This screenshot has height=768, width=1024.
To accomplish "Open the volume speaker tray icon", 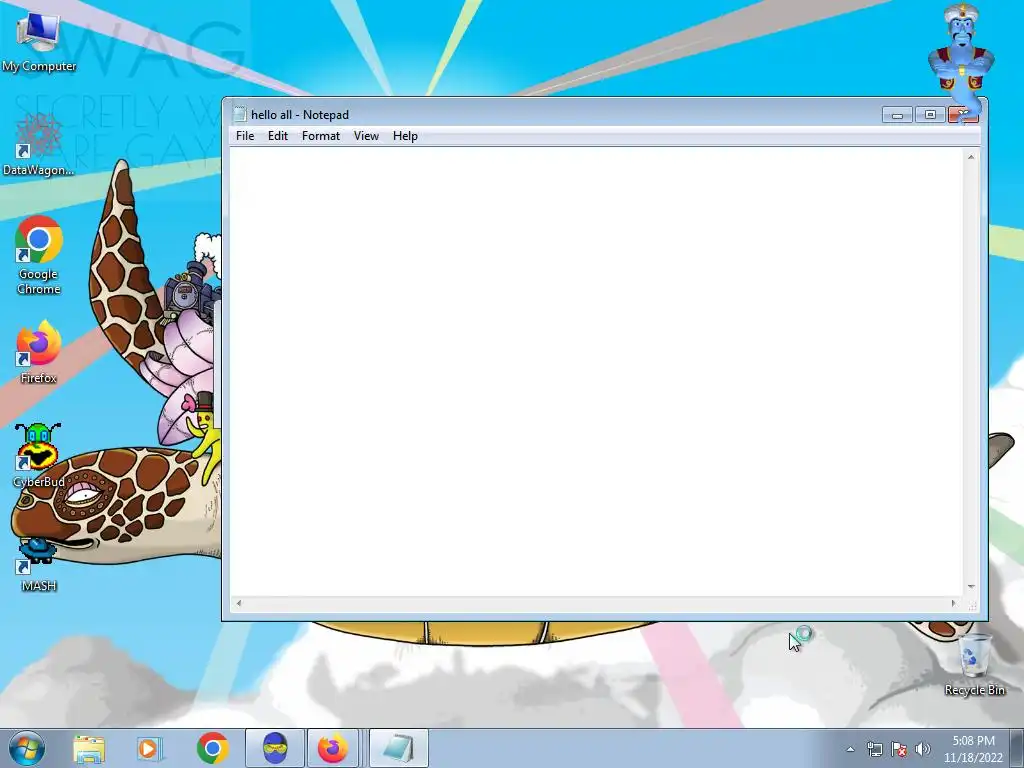I will click(x=923, y=749).
